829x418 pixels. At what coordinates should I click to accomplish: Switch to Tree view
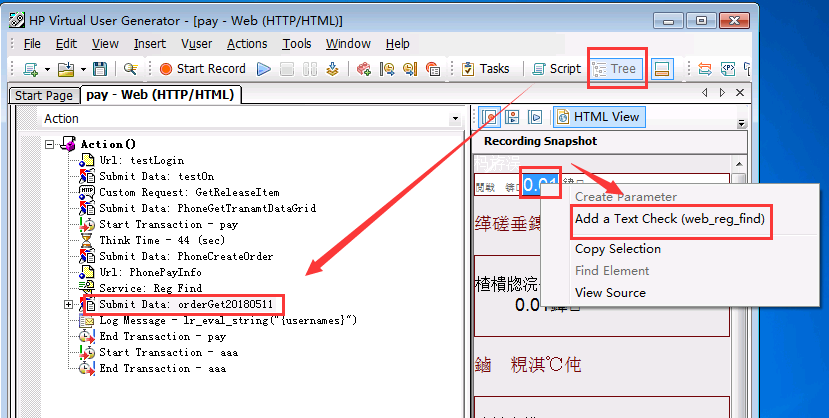point(617,69)
